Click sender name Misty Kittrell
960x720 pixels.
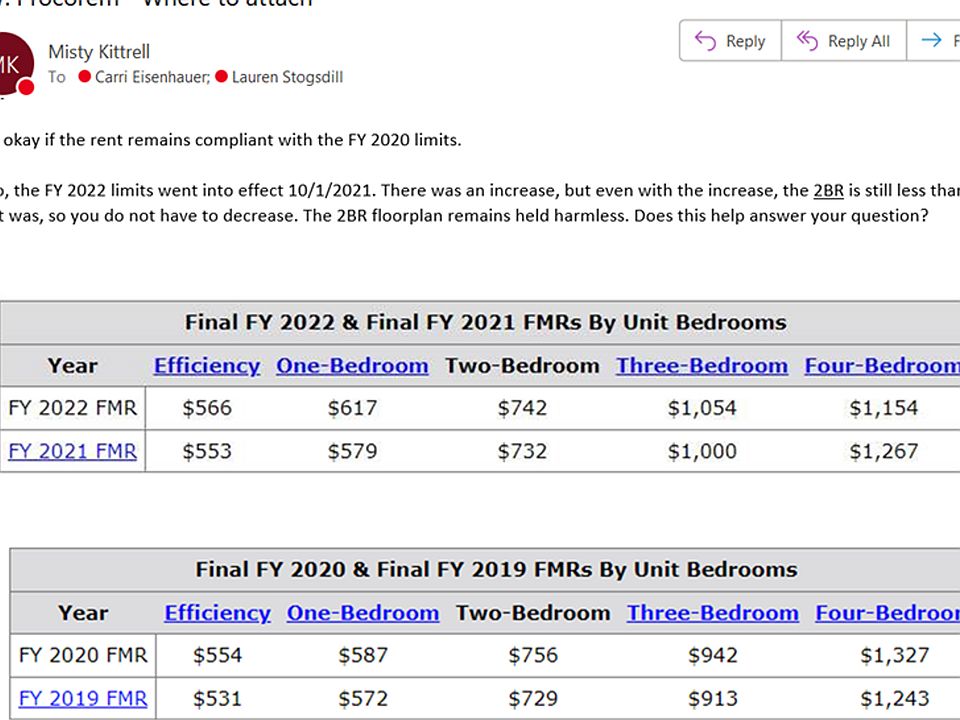(x=99, y=51)
